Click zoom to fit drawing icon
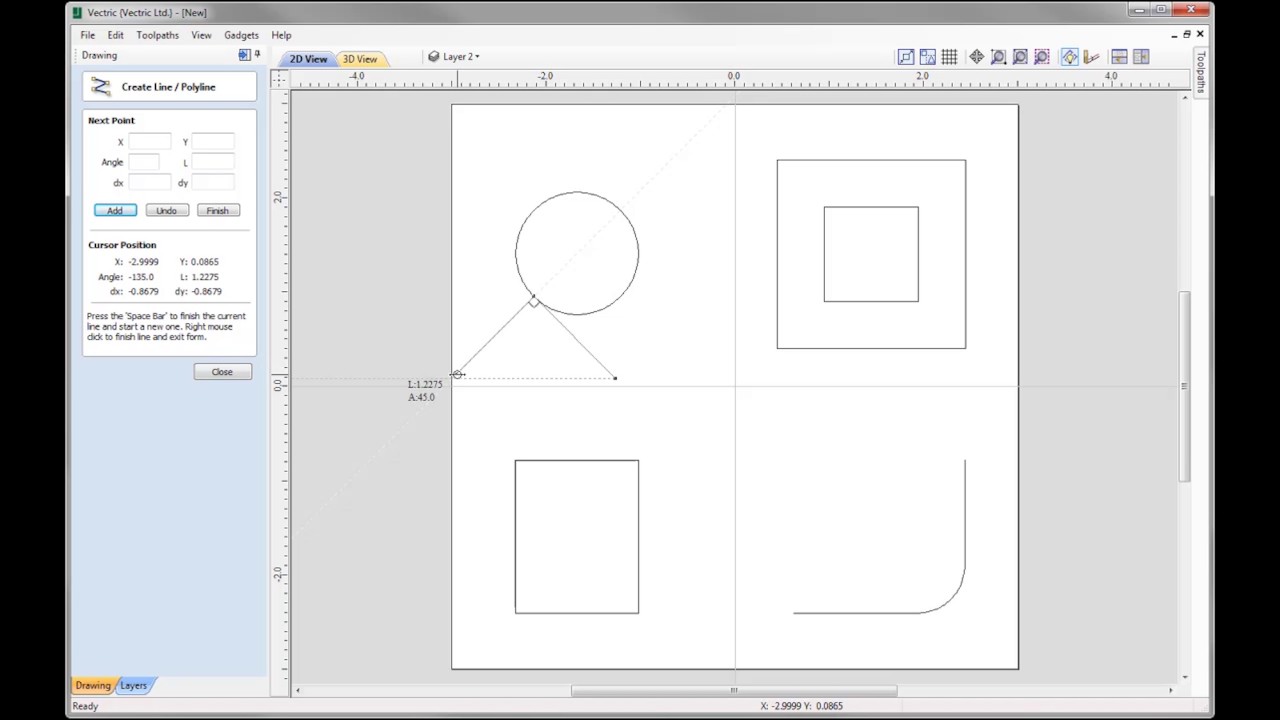 [1020, 57]
